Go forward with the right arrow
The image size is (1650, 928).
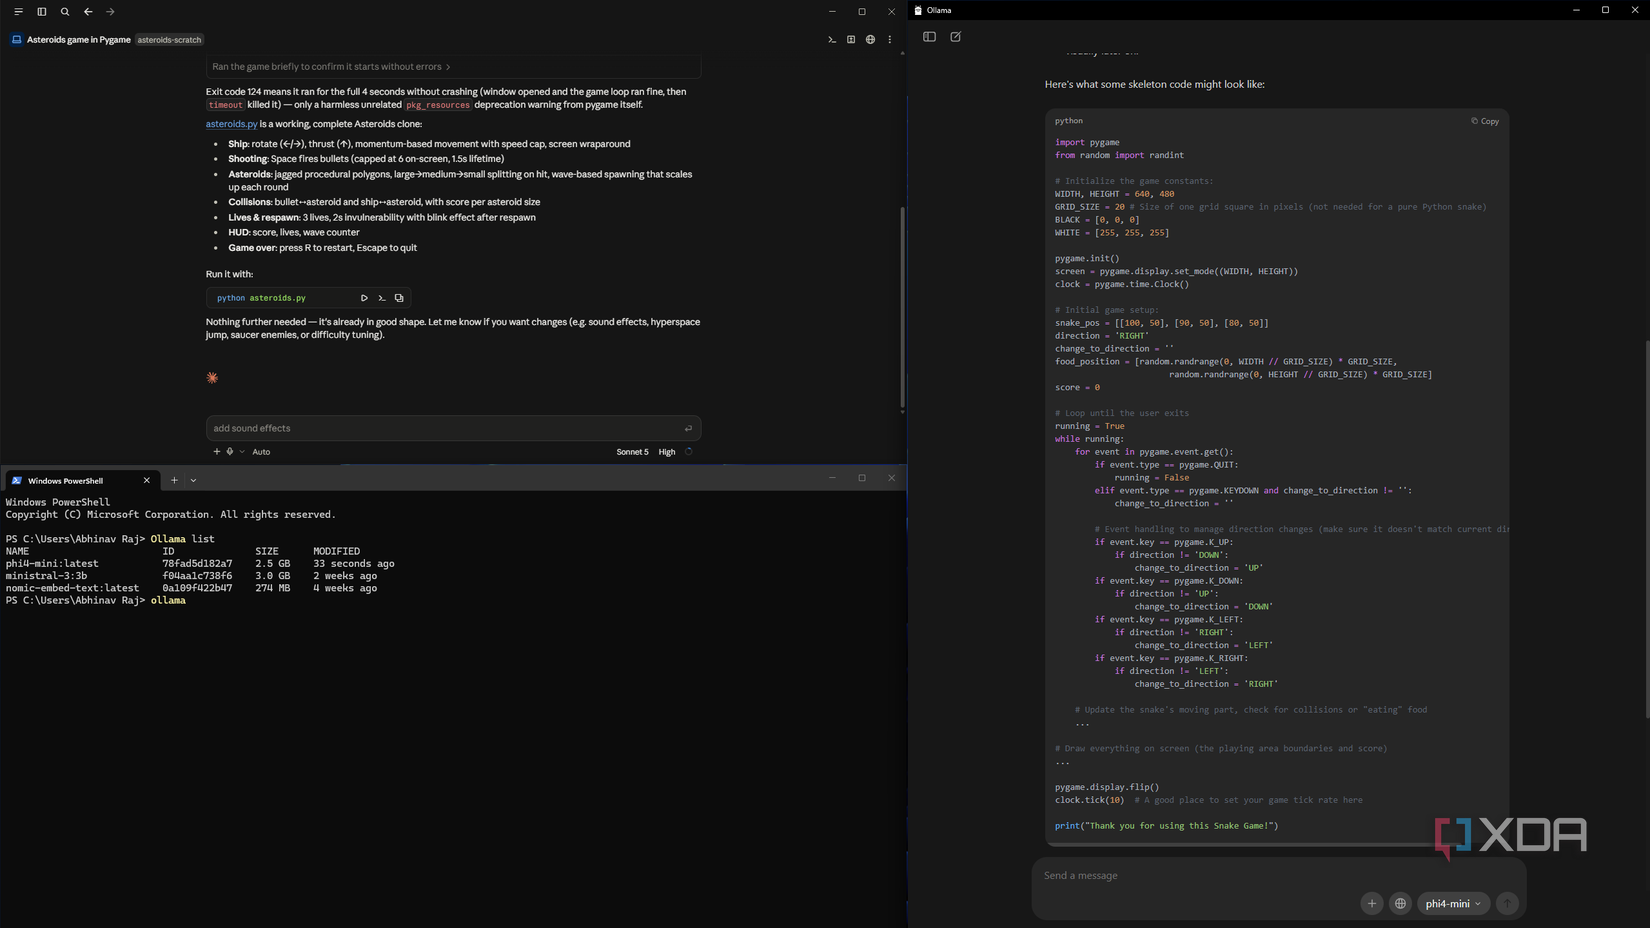click(x=110, y=12)
